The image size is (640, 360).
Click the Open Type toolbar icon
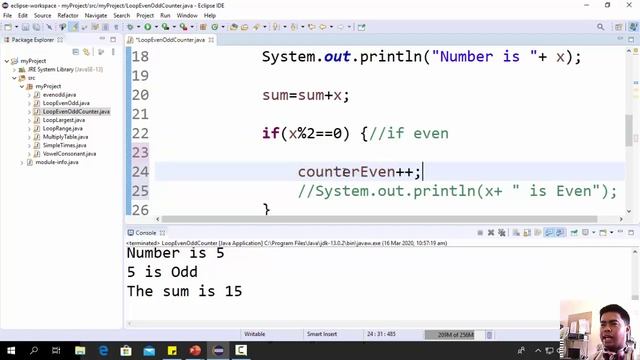point(234,27)
